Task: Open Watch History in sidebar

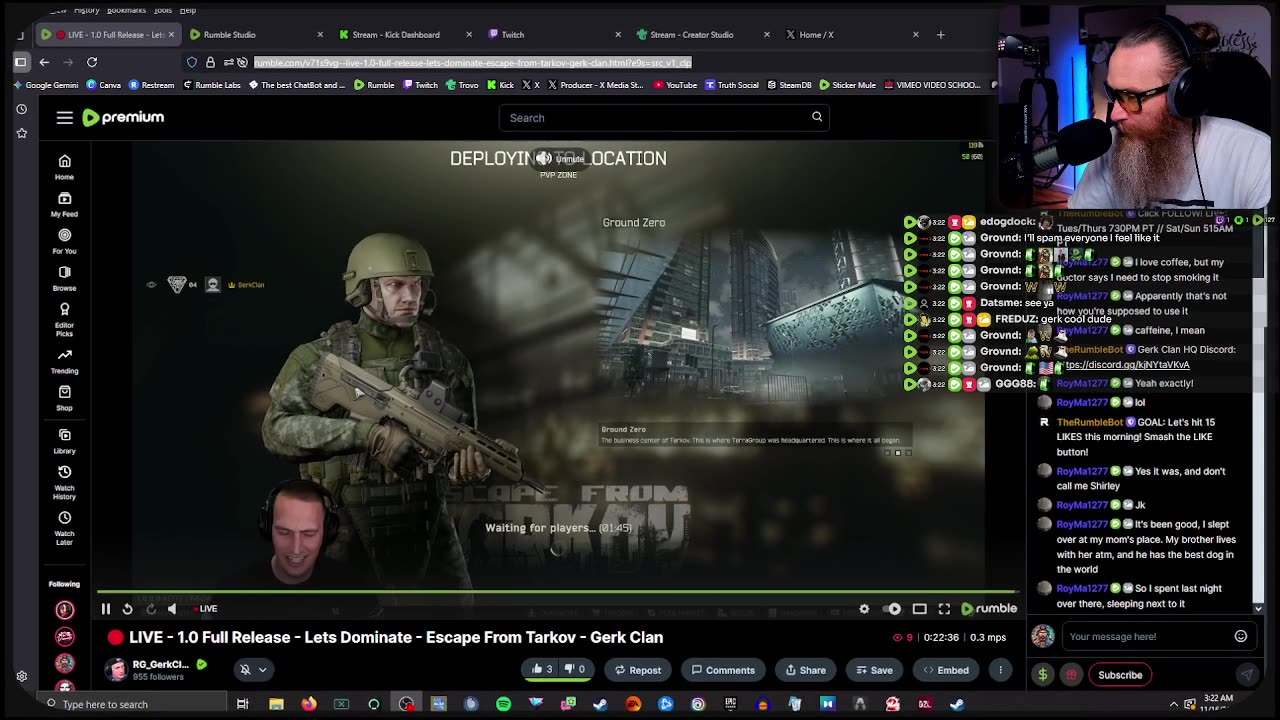Action: tap(64, 482)
